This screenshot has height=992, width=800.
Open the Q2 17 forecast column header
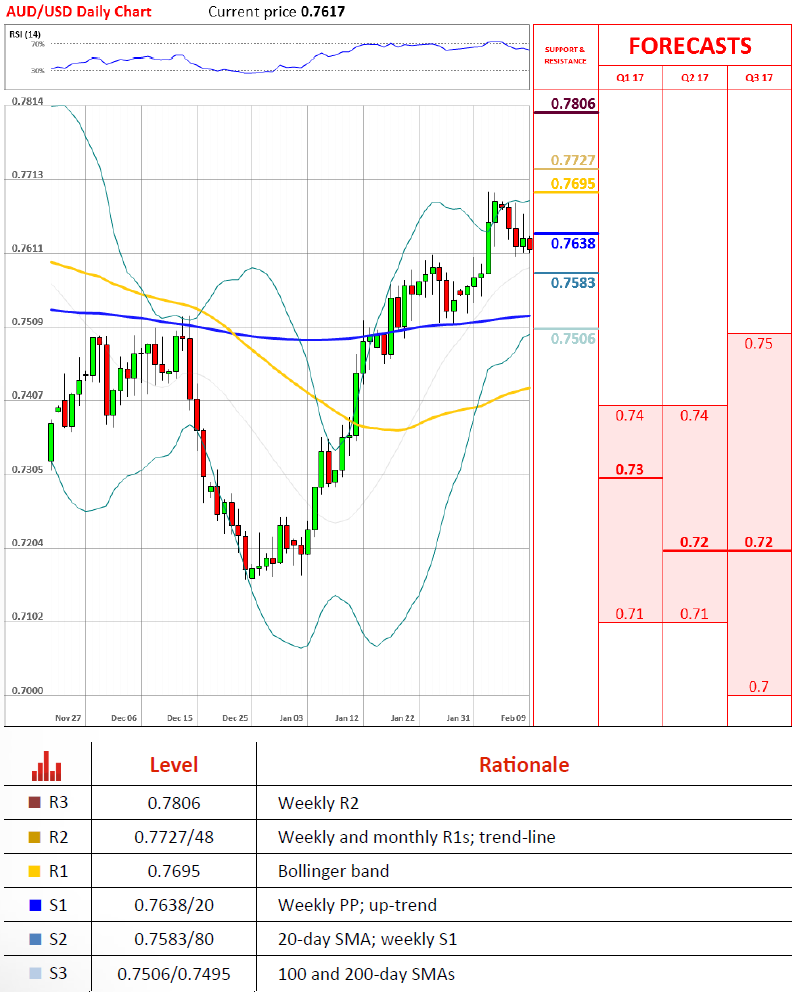coord(695,78)
